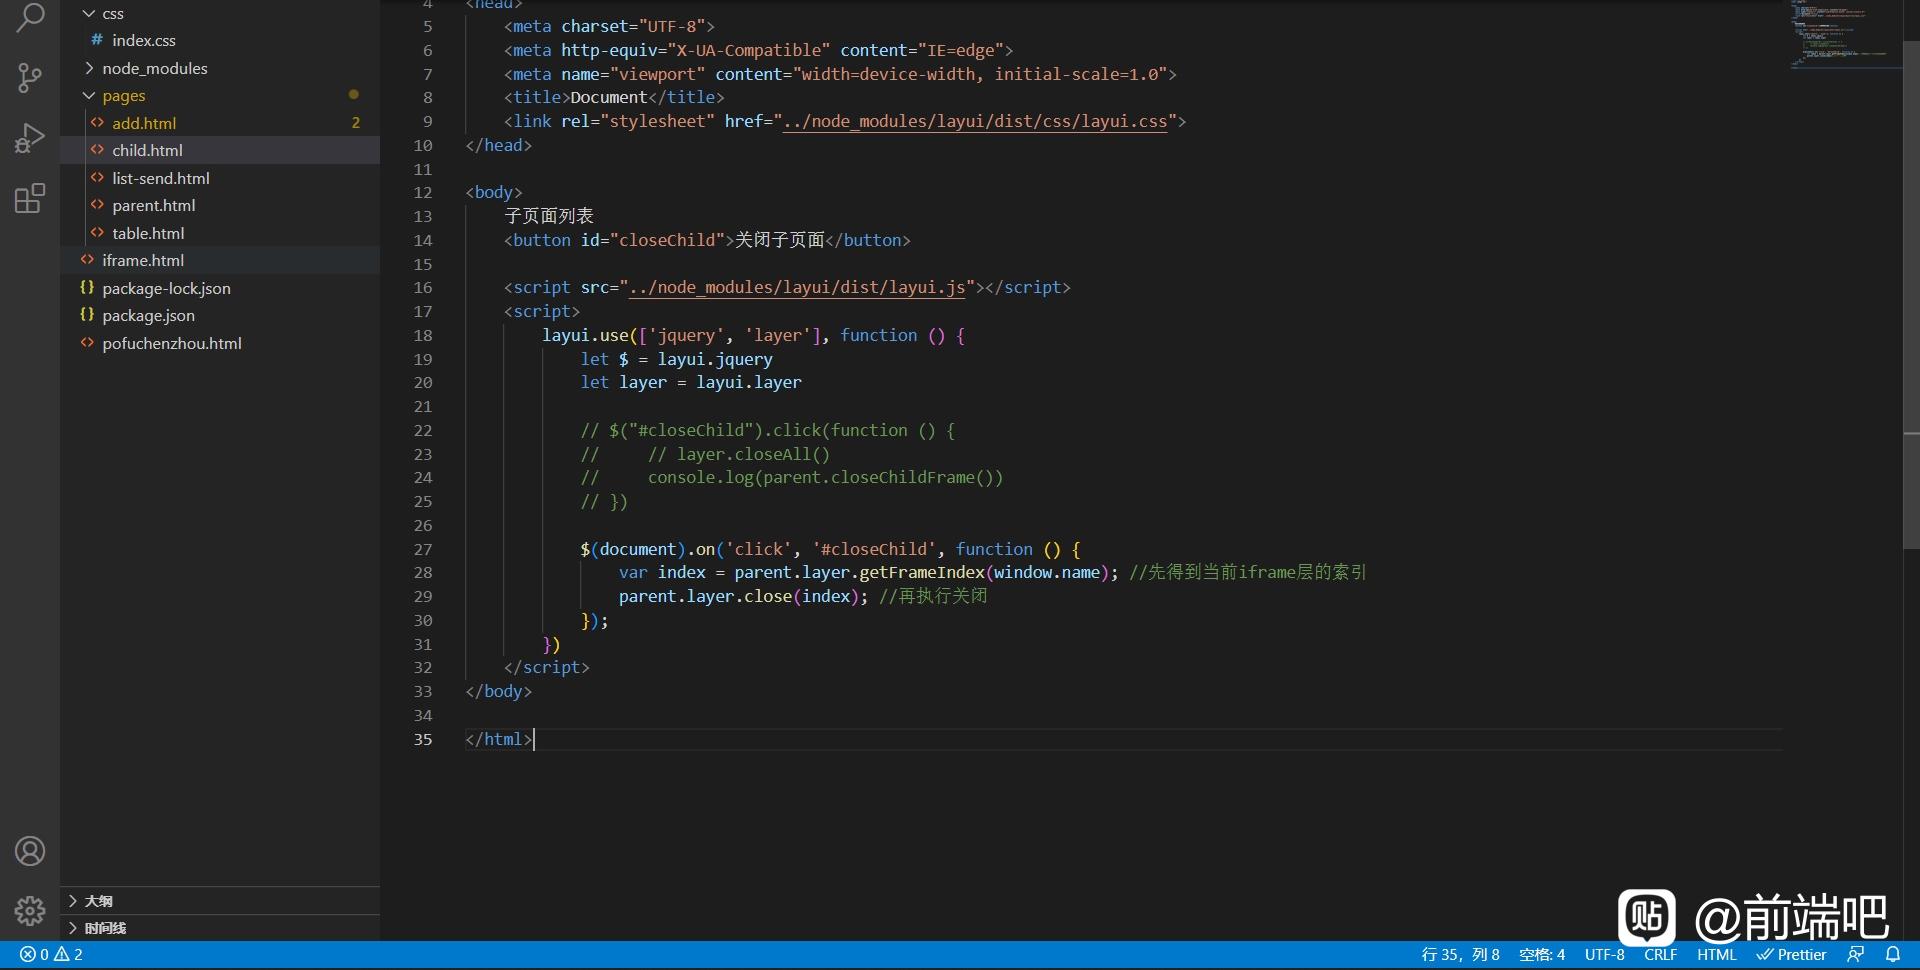Click the code minimap preview
The image size is (1920, 970).
click(1845, 35)
